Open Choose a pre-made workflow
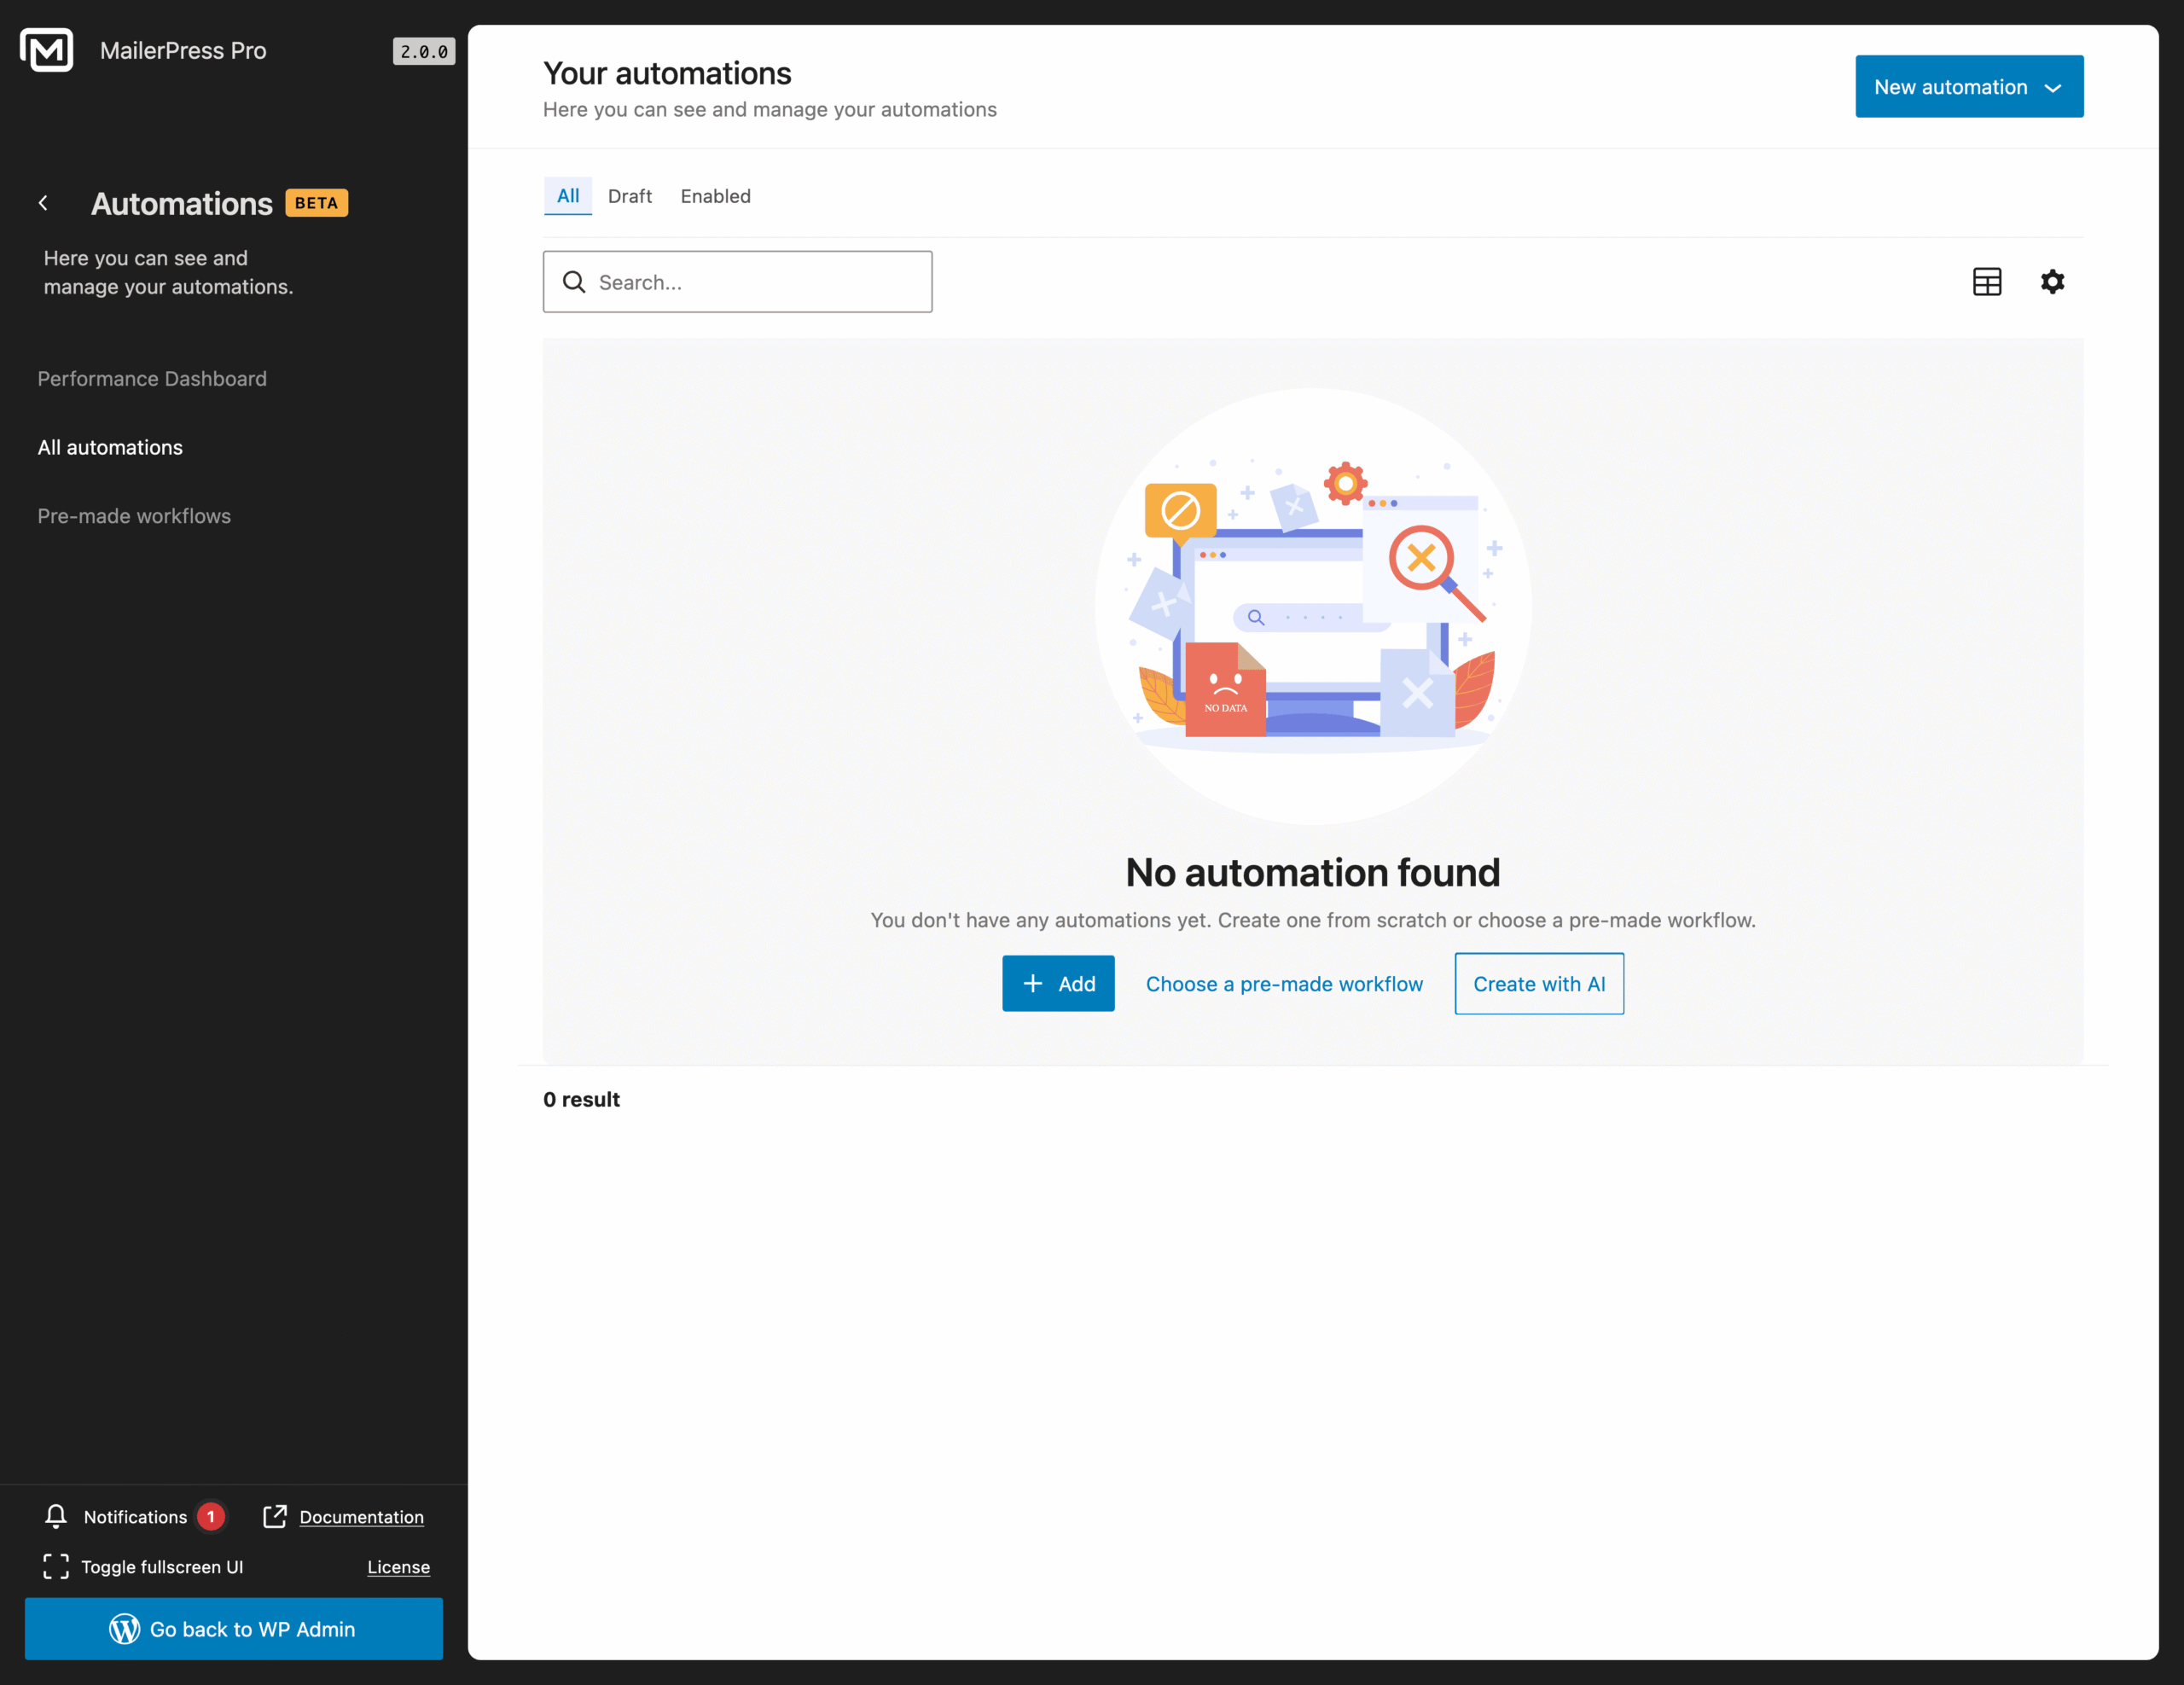The image size is (2184, 1685). pos(1284,983)
